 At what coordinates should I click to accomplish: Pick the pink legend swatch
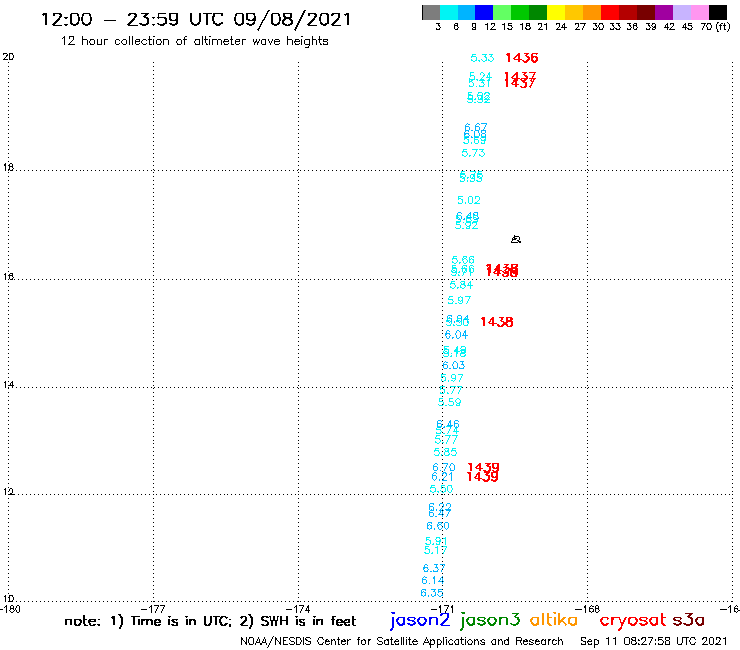click(700, 12)
